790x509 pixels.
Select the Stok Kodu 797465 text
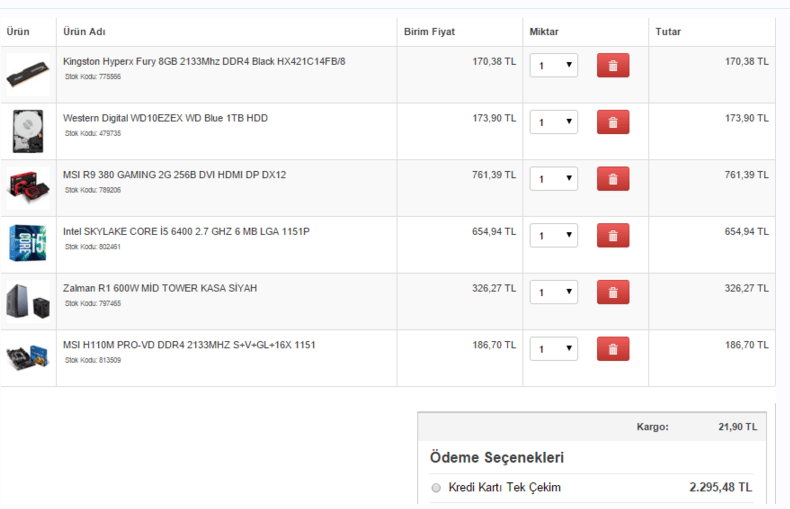click(x=93, y=303)
